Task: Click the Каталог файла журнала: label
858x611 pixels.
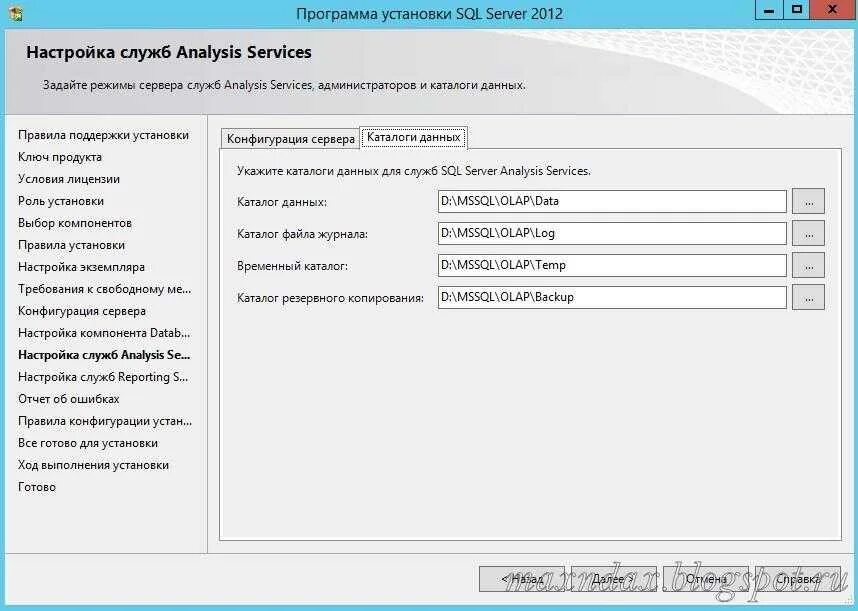Action: coord(303,234)
